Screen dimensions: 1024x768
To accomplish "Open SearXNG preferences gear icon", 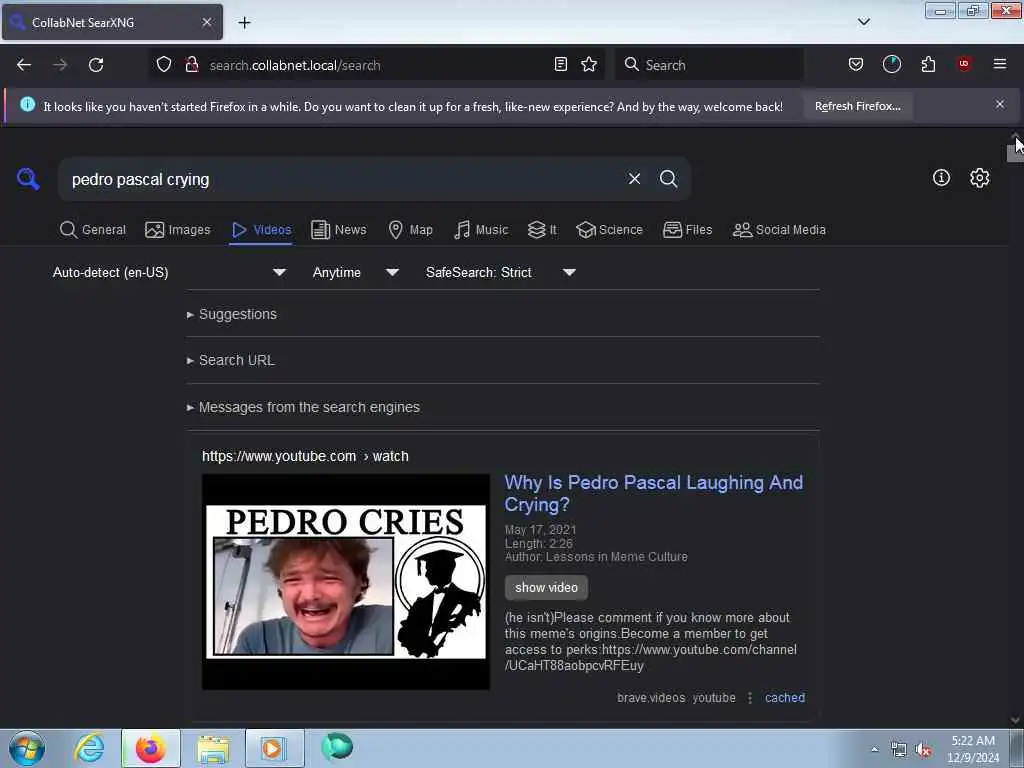I will click(x=979, y=178).
